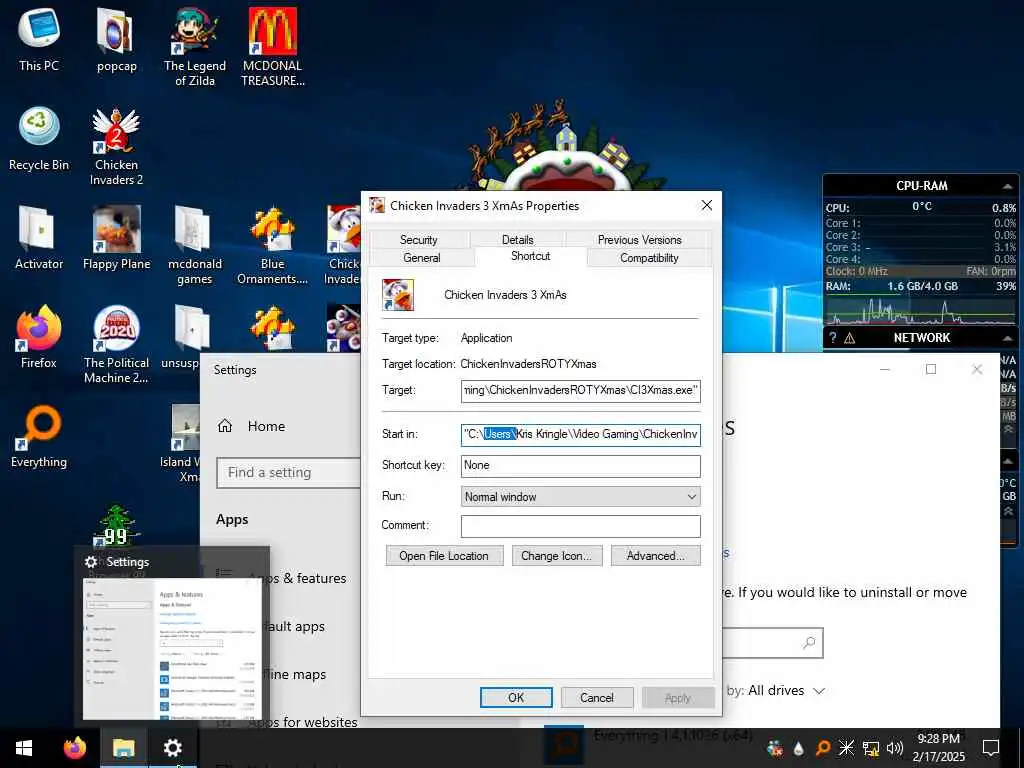Click the Shortcut key field
This screenshot has height=768, width=1024.
(x=581, y=466)
